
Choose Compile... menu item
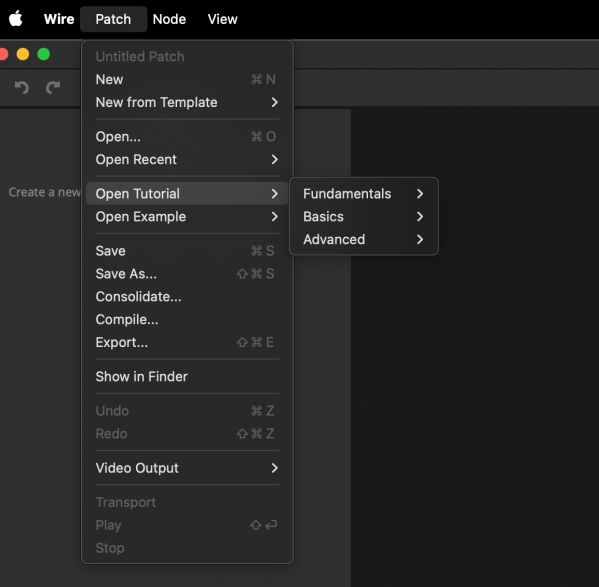tap(187, 320)
